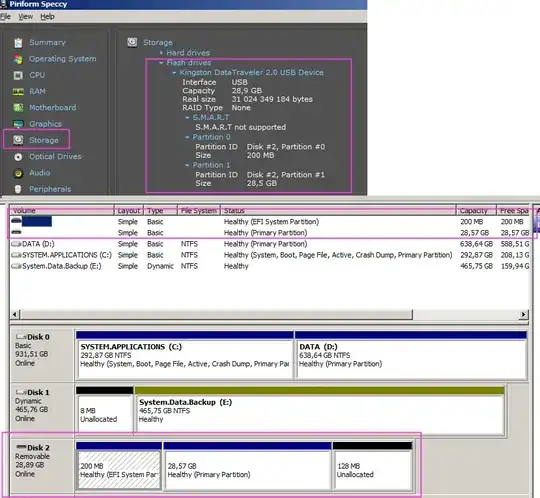Click the DATA (D:) drive icon in volume list
This screenshot has width=540, height=498.
(x=16, y=244)
